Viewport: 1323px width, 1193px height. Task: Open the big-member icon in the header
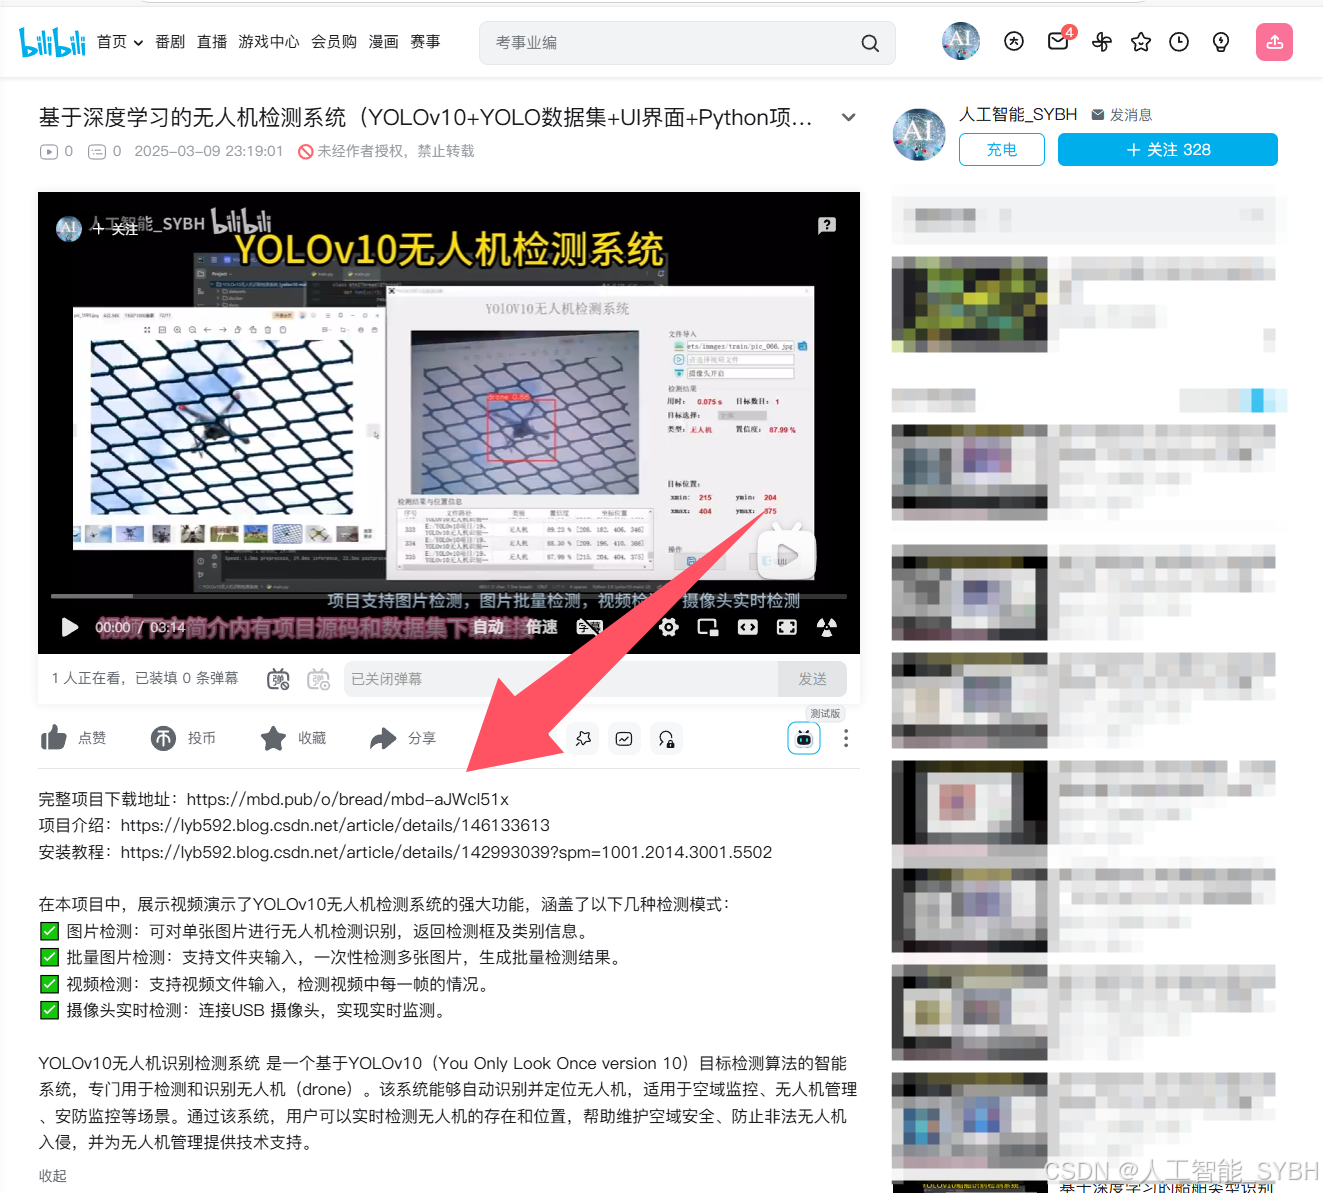point(1014,41)
